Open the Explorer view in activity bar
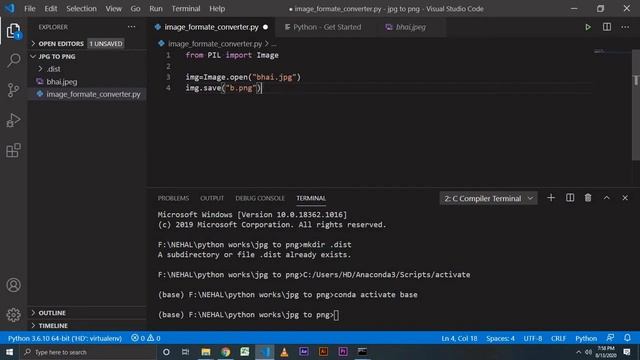The image size is (640, 360). pyautogui.click(x=13, y=31)
